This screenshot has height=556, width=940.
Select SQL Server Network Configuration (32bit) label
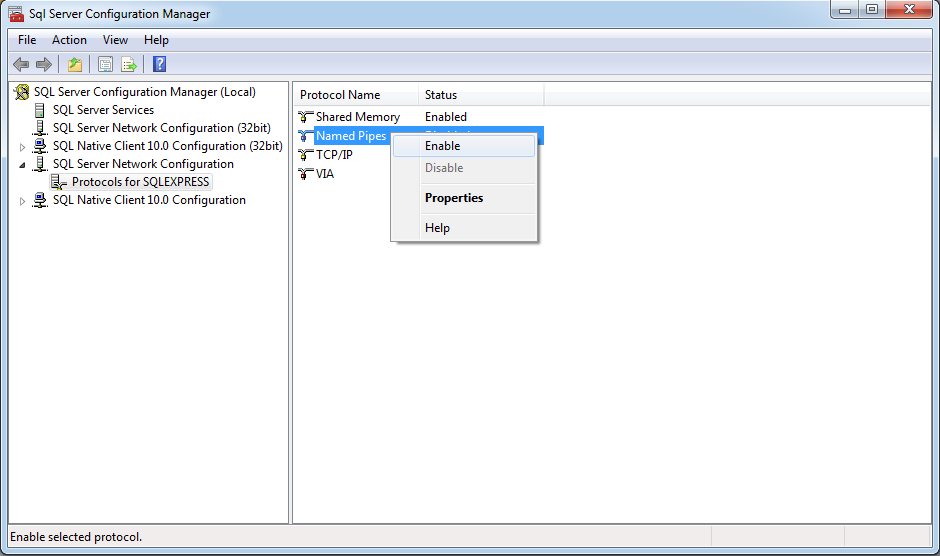(x=162, y=128)
